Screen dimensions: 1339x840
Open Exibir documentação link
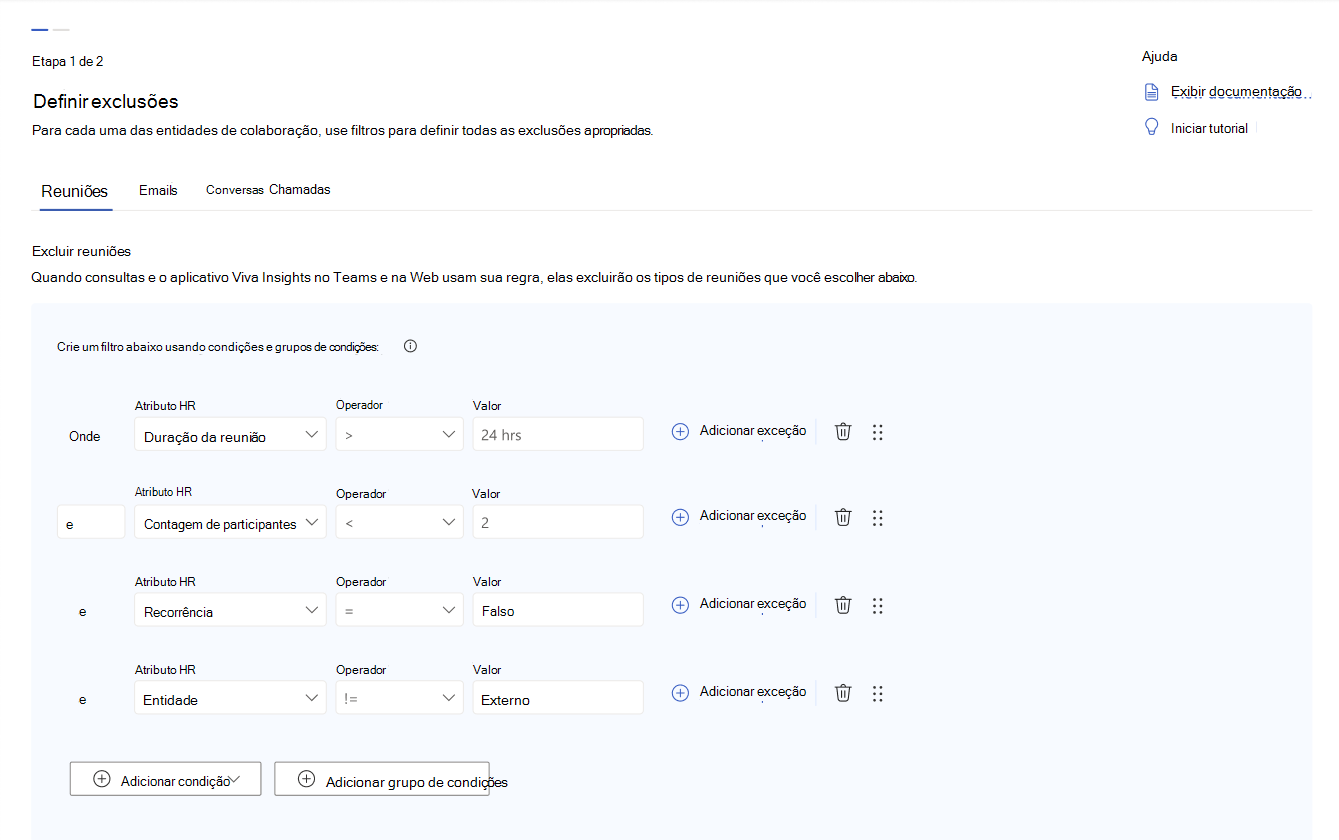point(1237,92)
